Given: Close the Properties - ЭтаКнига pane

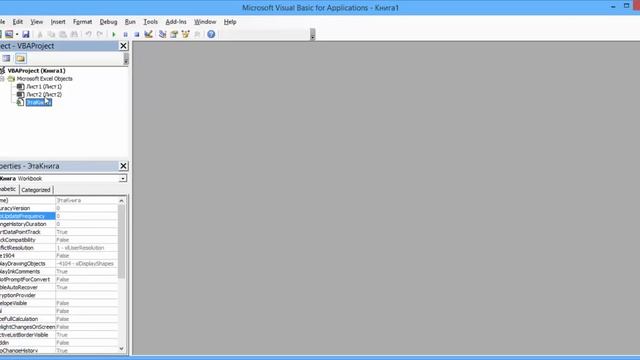Looking at the screenshot, I should pyautogui.click(x=123, y=166).
